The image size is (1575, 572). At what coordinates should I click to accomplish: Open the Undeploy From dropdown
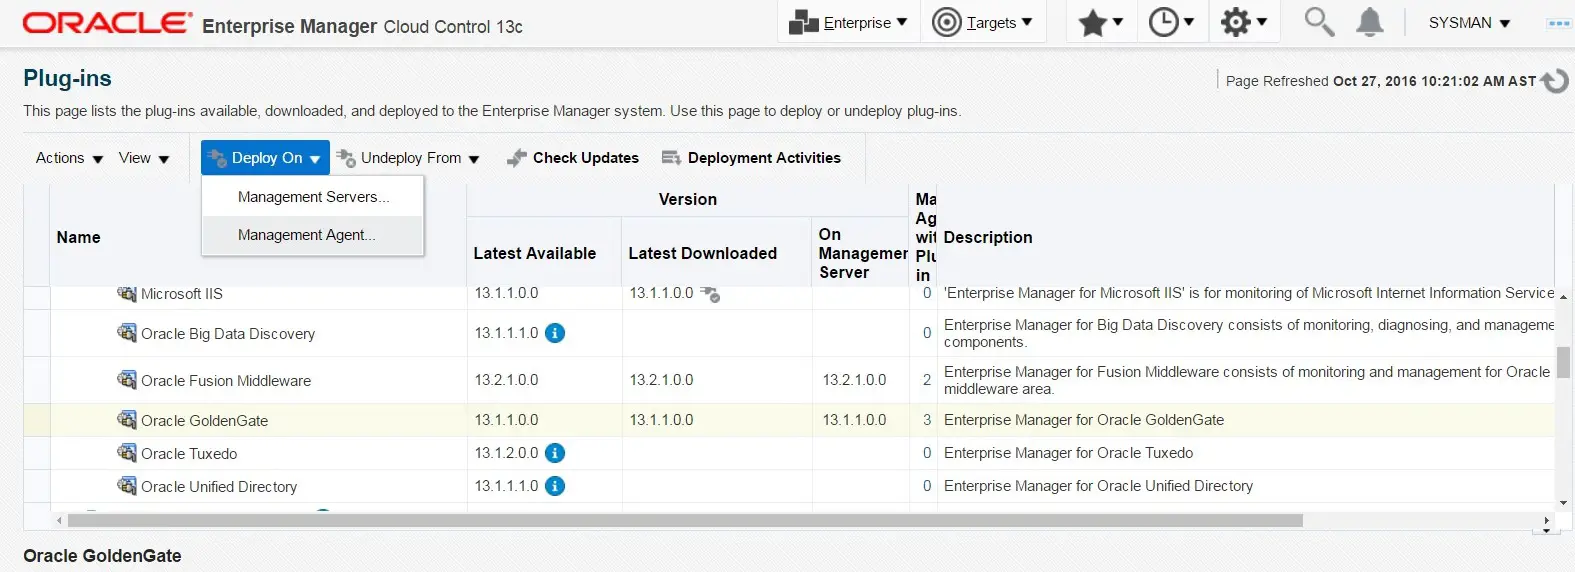408,158
